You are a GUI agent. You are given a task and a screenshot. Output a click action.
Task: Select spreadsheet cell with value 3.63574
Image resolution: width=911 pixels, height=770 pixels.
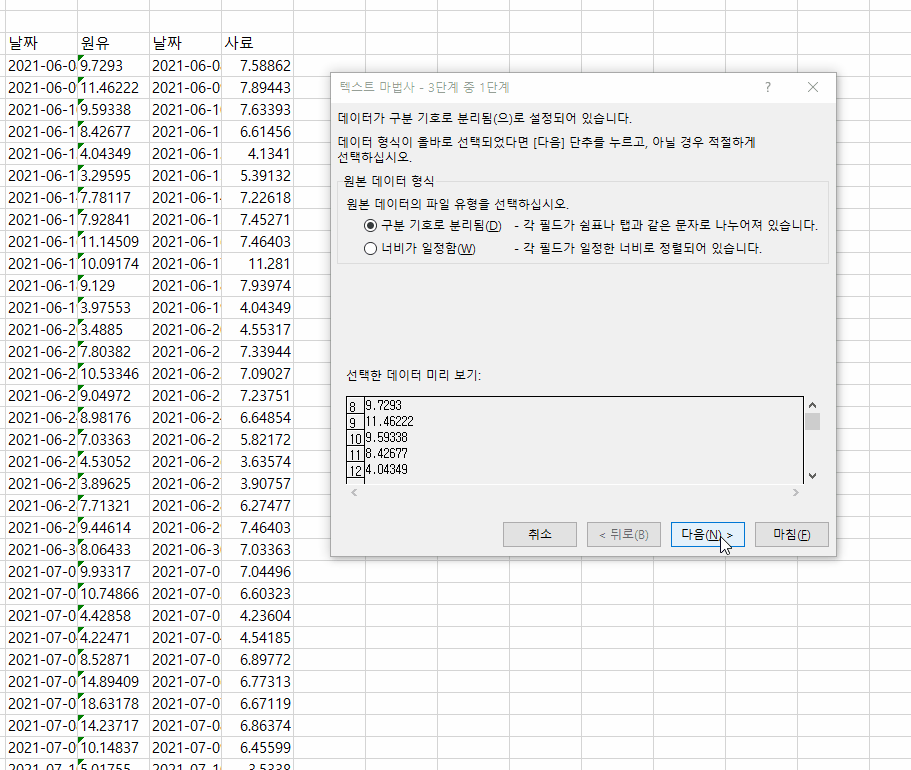[257, 461]
